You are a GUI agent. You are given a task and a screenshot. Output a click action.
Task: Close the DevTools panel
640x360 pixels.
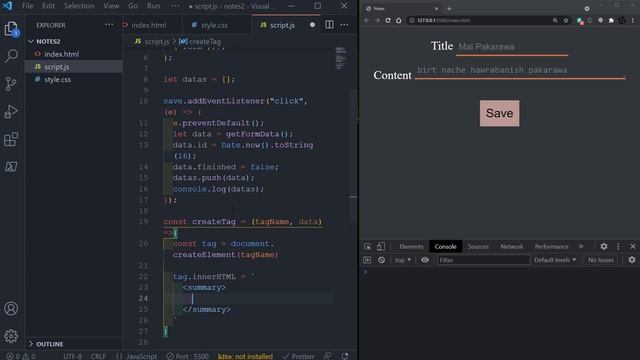point(633,246)
